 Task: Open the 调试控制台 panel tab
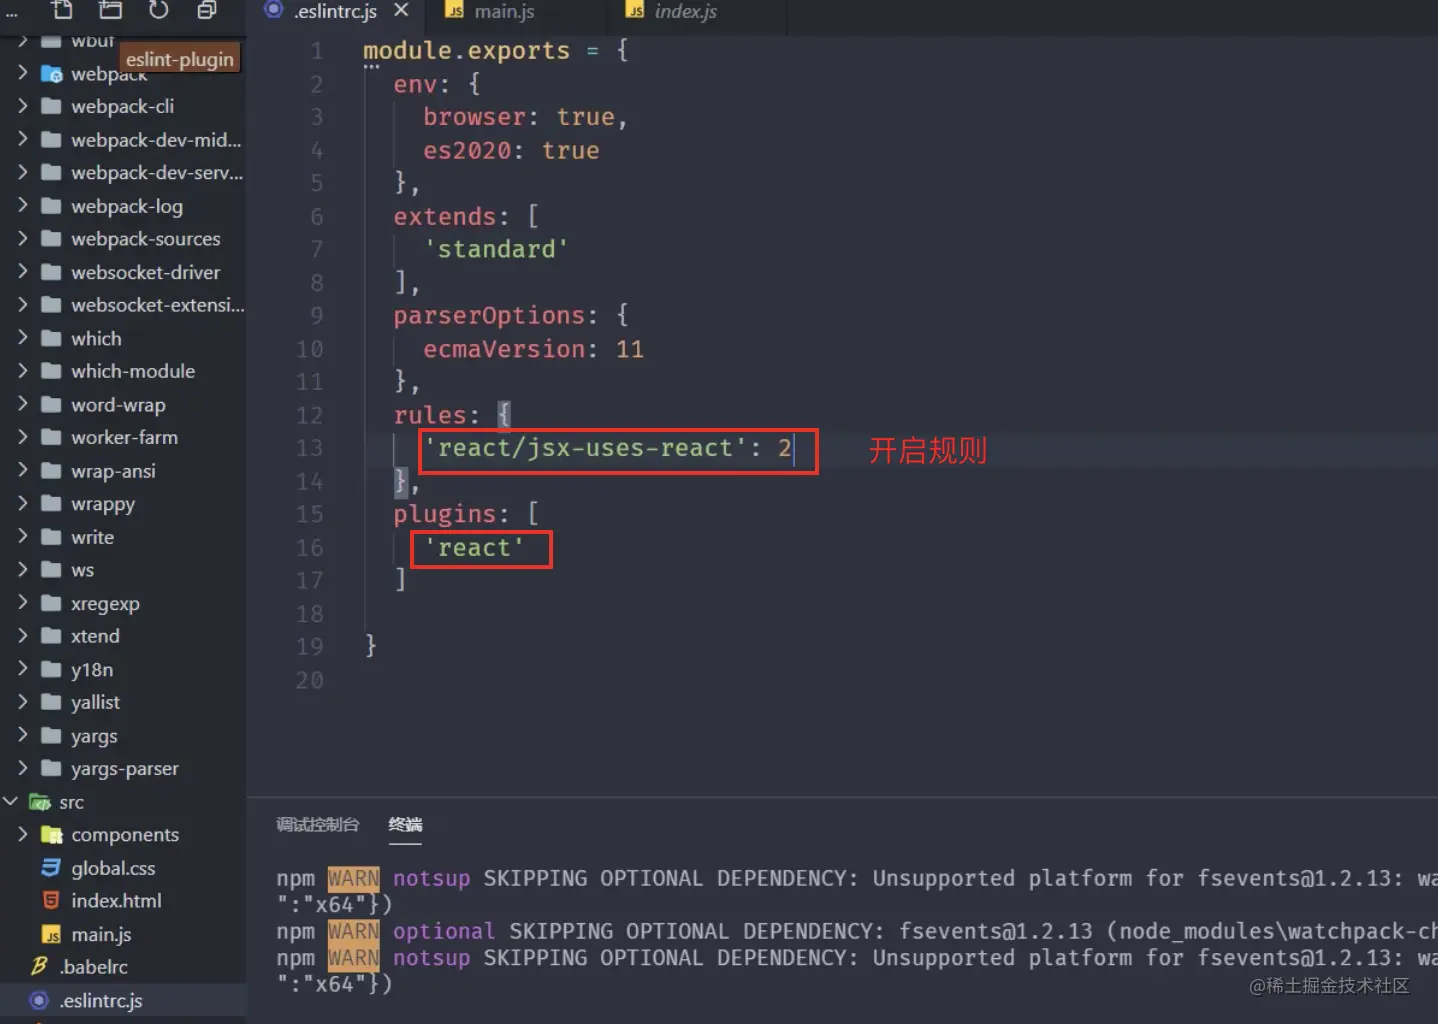tap(317, 824)
